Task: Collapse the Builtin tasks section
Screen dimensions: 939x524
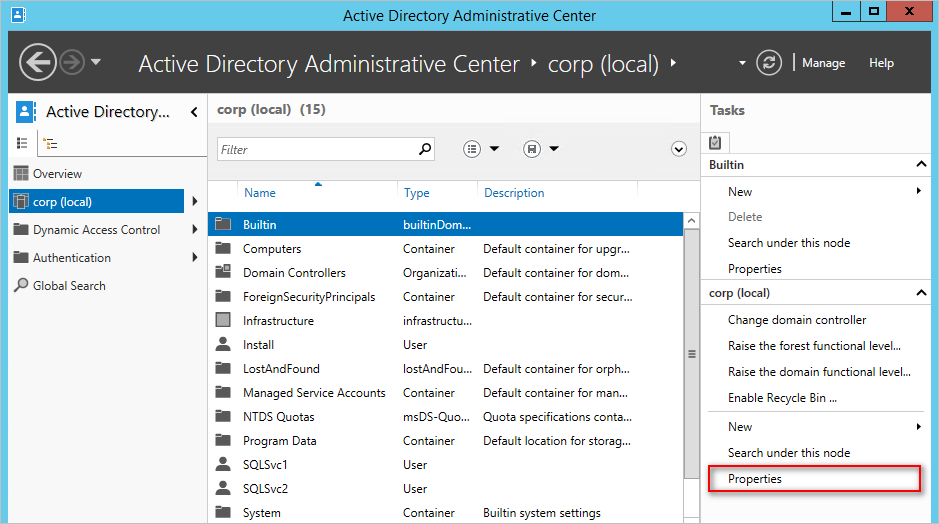Action: click(x=921, y=165)
